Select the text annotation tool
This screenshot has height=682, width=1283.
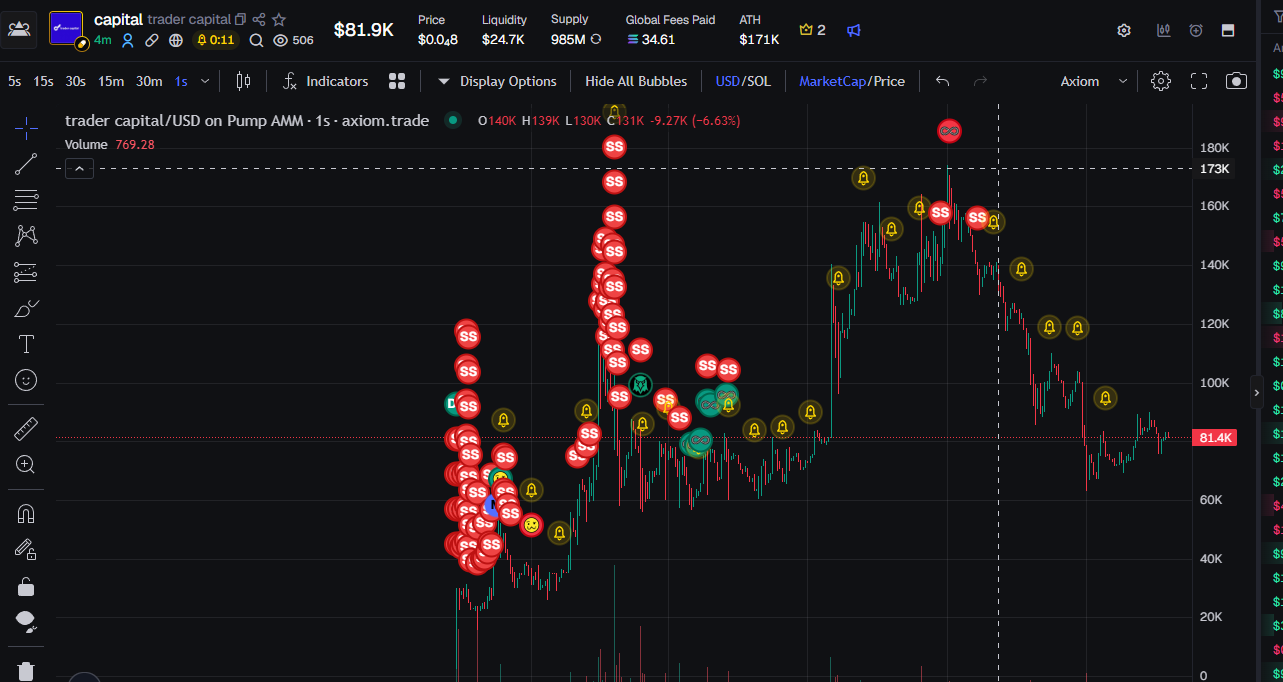26,344
